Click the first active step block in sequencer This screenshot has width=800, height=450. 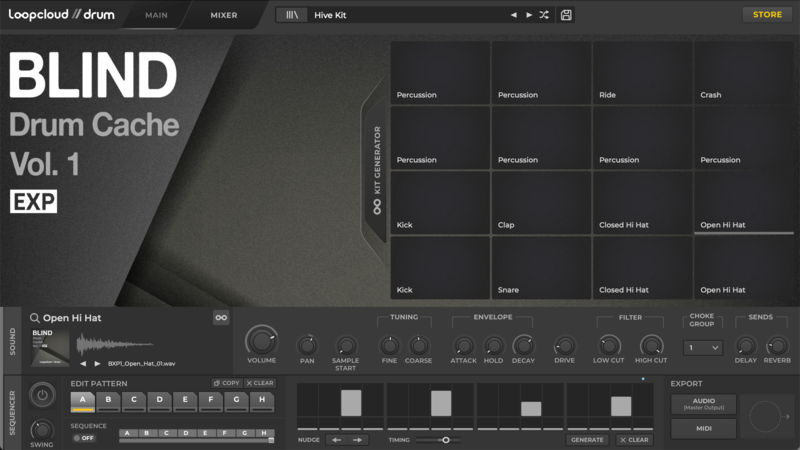point(351,403)
